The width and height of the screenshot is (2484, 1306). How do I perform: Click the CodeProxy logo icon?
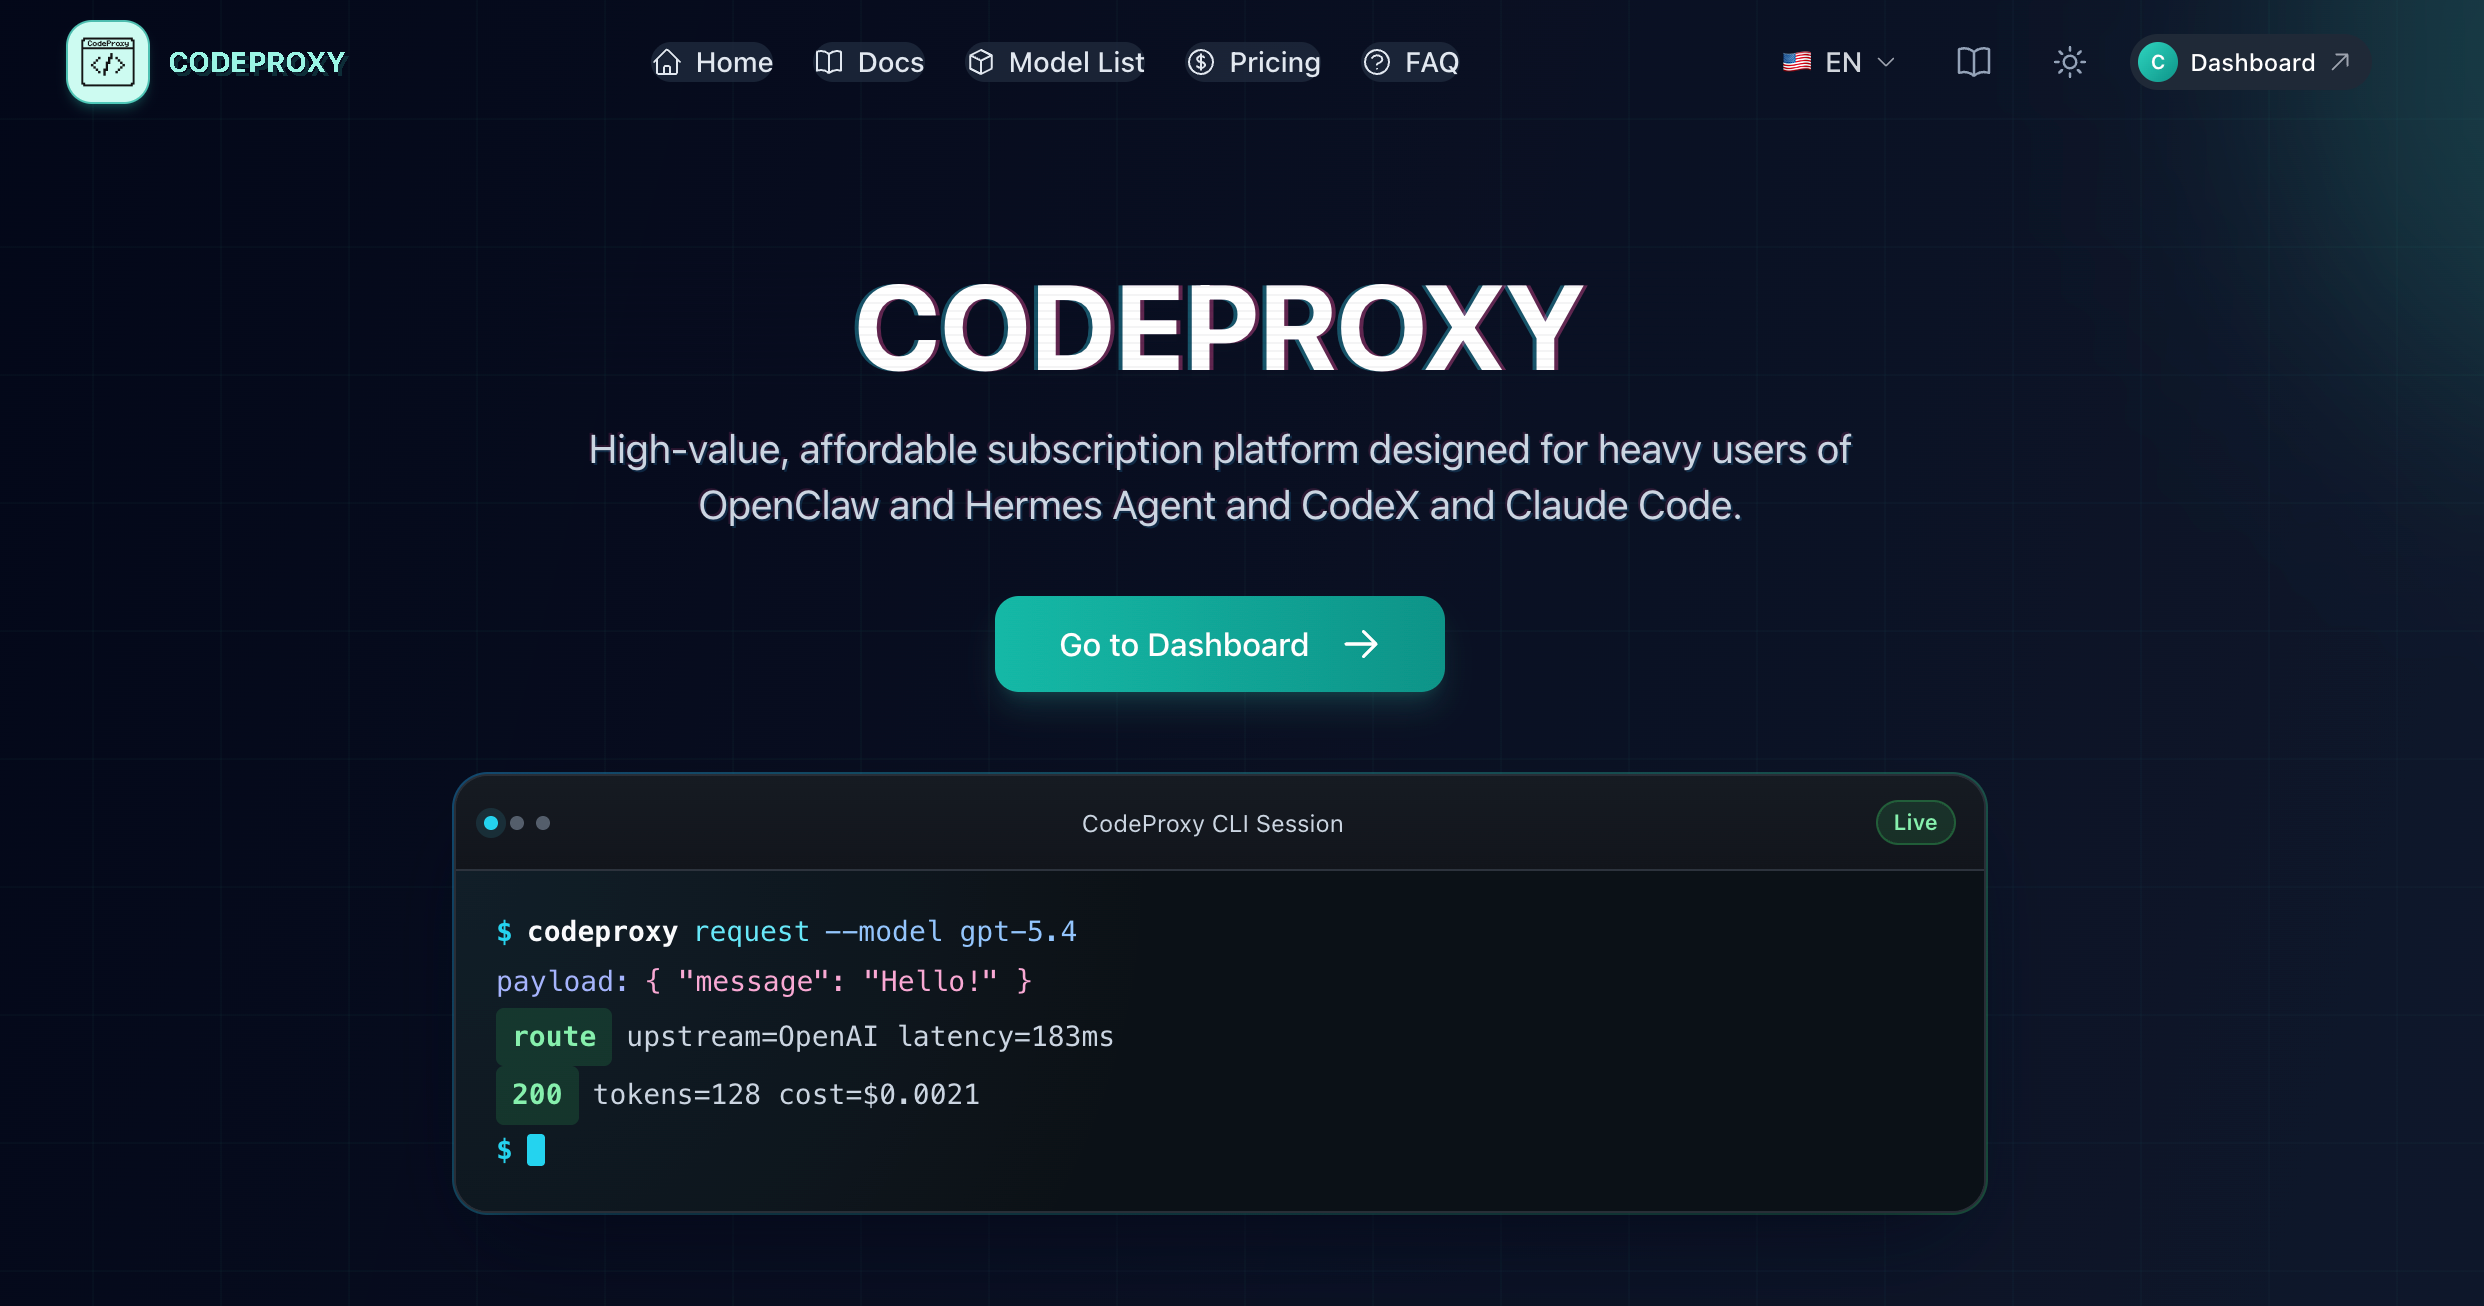click(x=108, y=62)
